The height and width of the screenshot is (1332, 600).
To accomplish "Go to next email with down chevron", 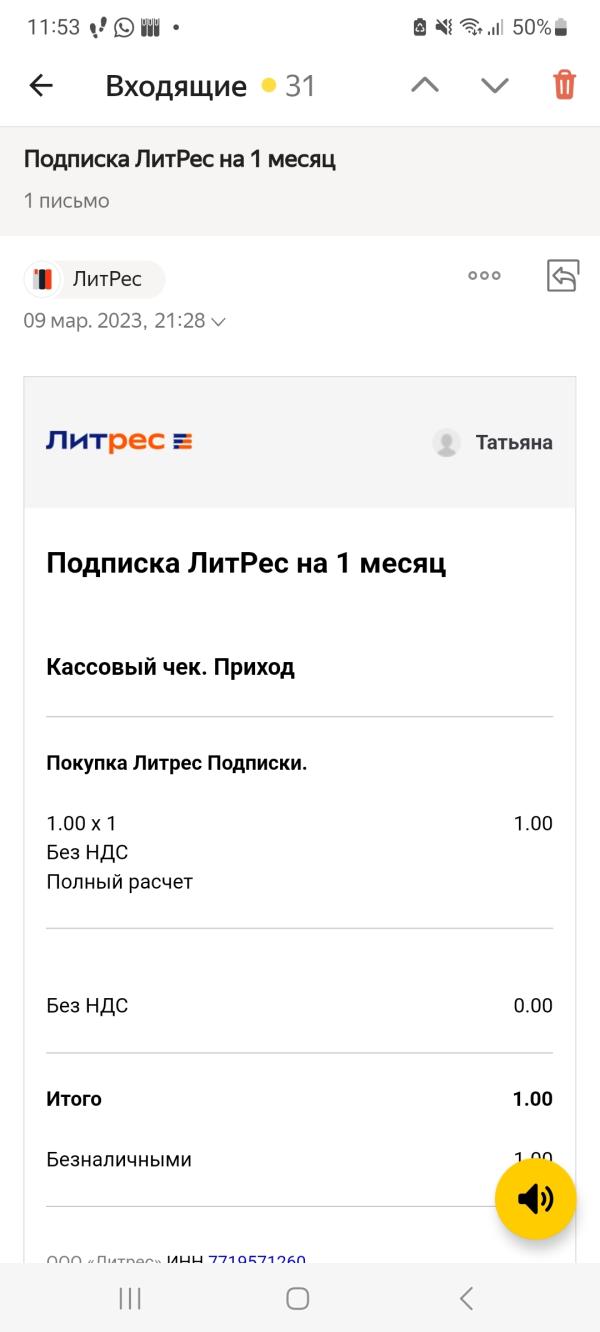I will click(495, 85).
